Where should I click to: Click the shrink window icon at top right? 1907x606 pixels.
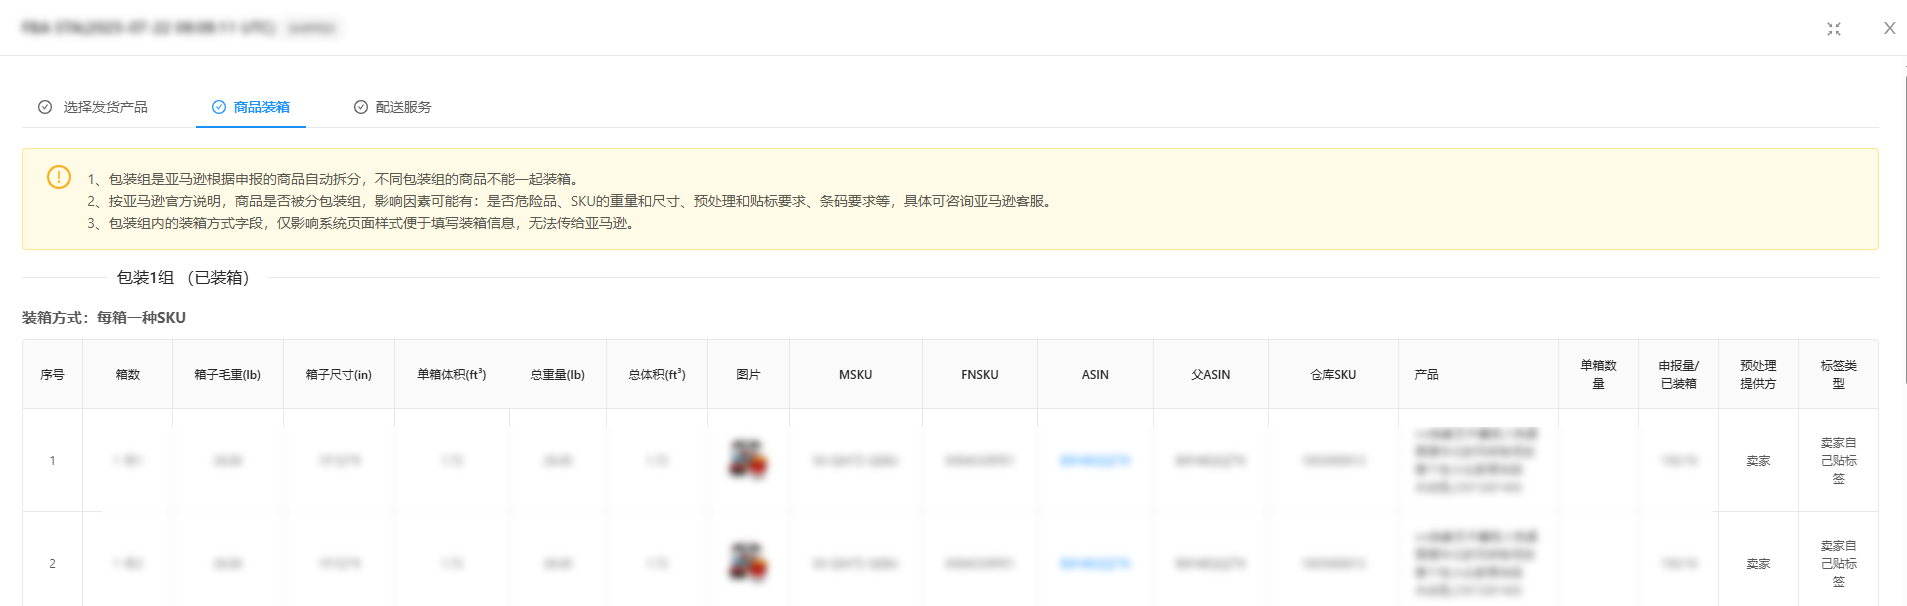click(x=1834, y=29)
